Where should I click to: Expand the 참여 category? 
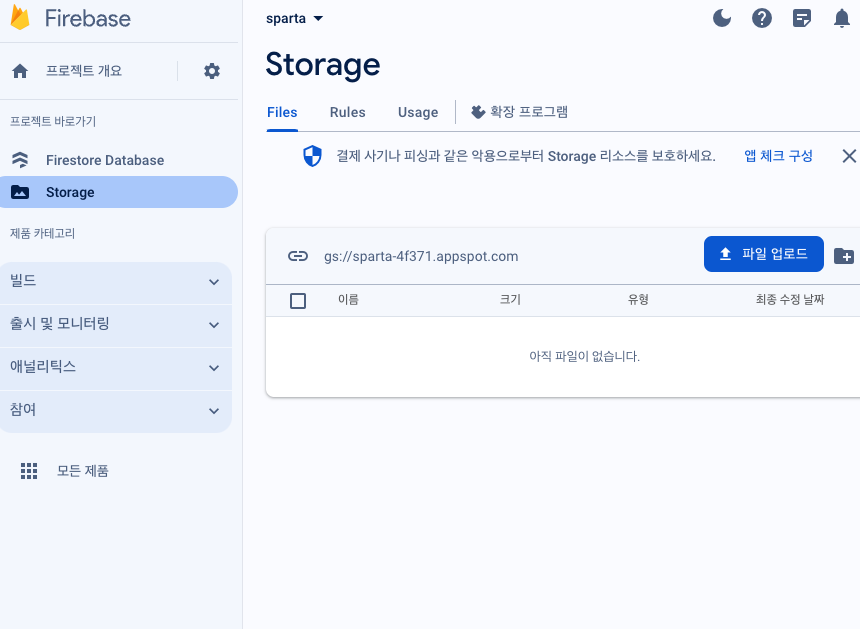pyautogui.click(x=116, y=411)
